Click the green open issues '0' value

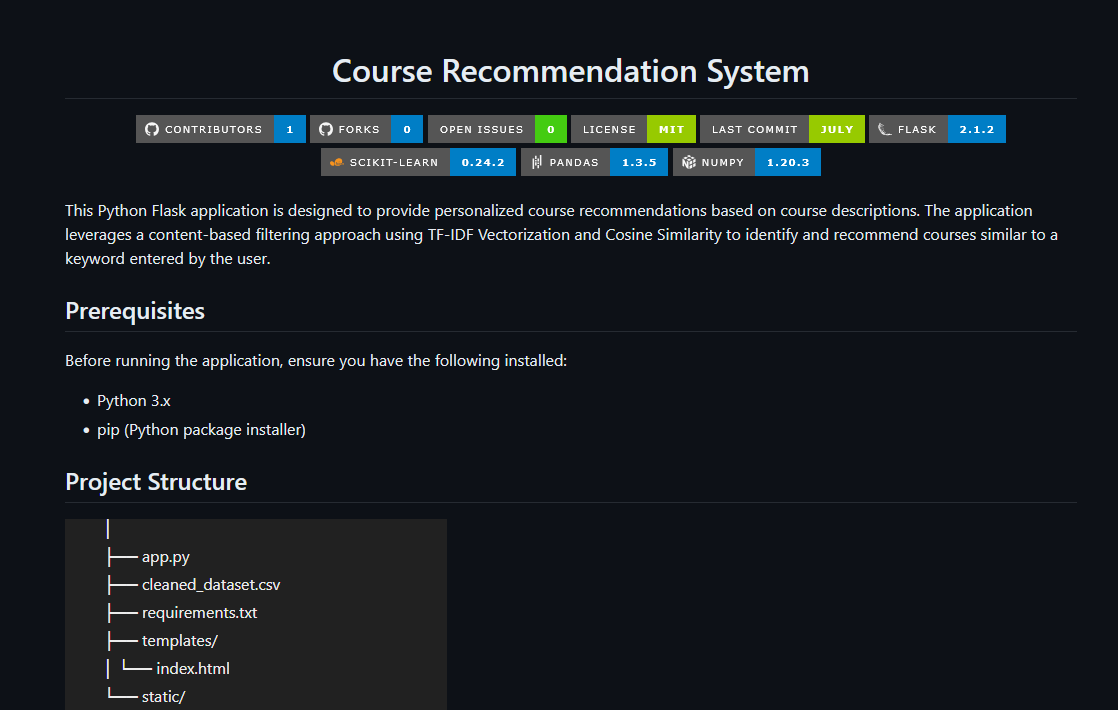(x=551, y=129)
